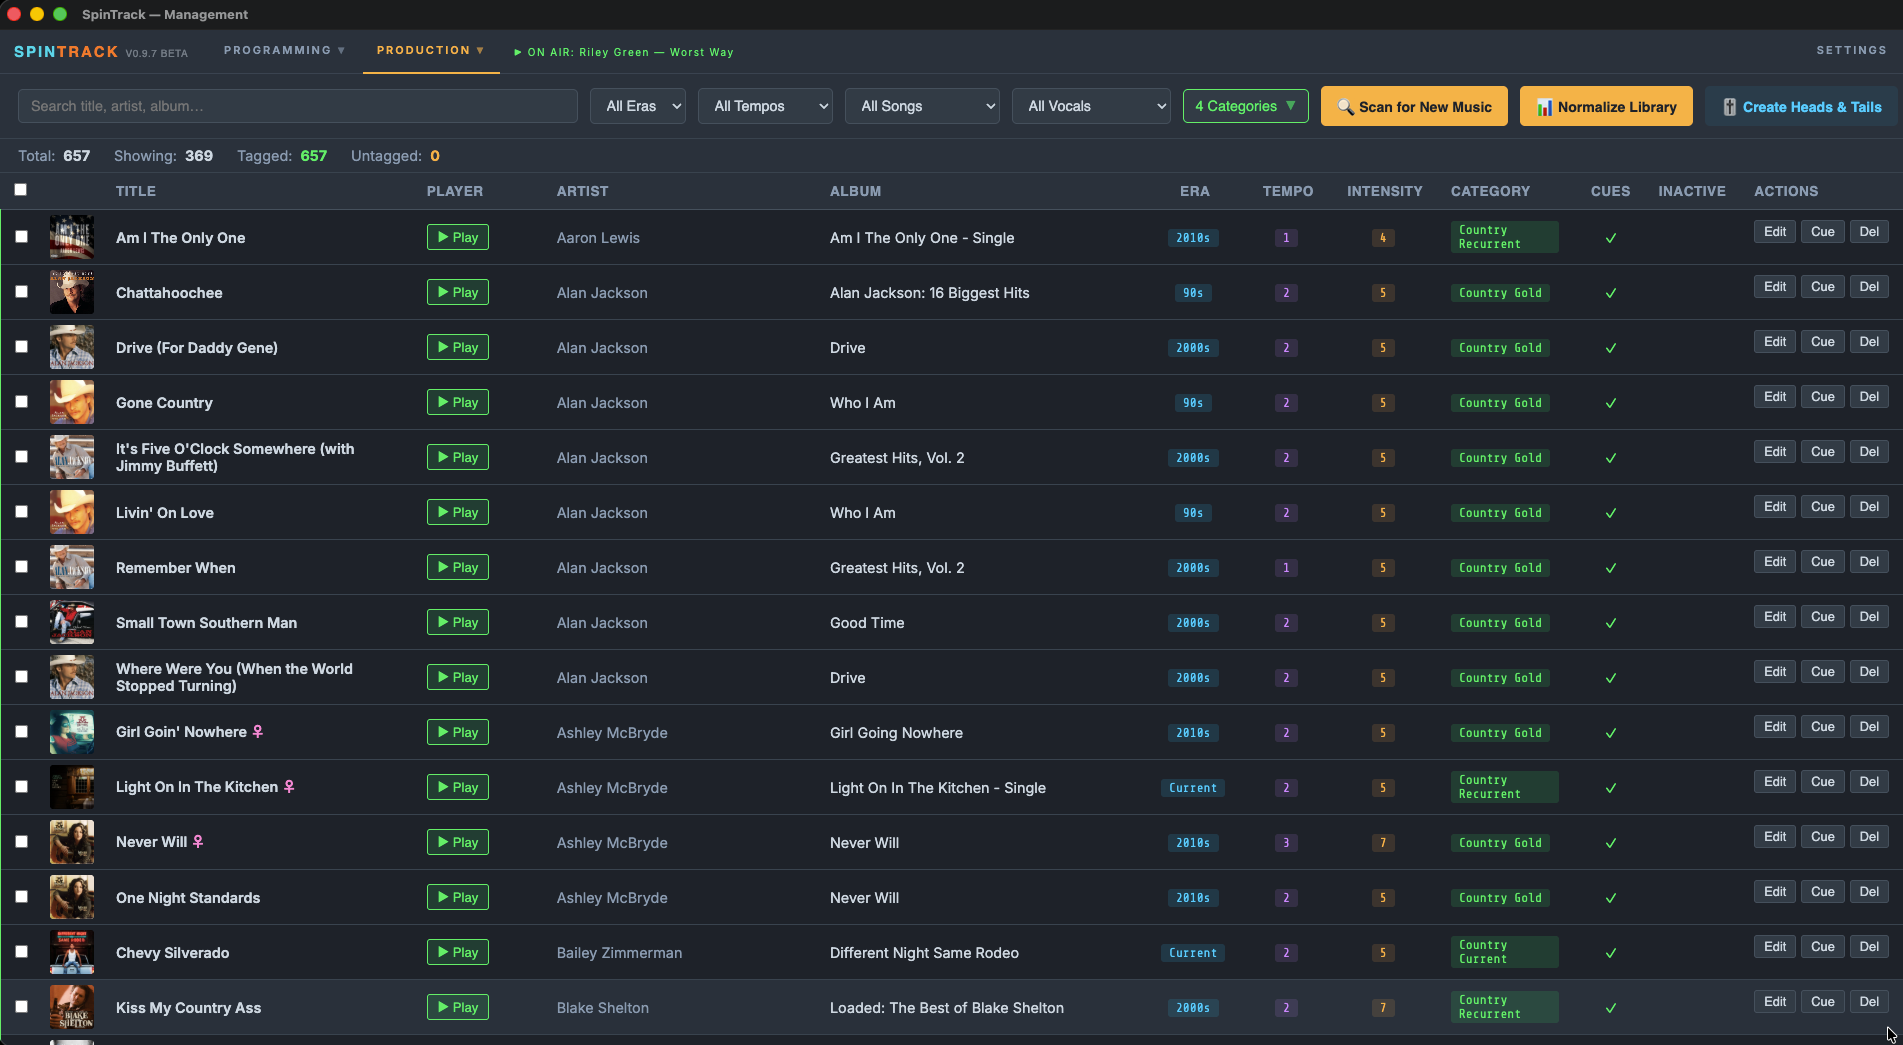This screenshot has height=1045, width=1903.
Task: Open the Production menu
Action: click(430, 50)
